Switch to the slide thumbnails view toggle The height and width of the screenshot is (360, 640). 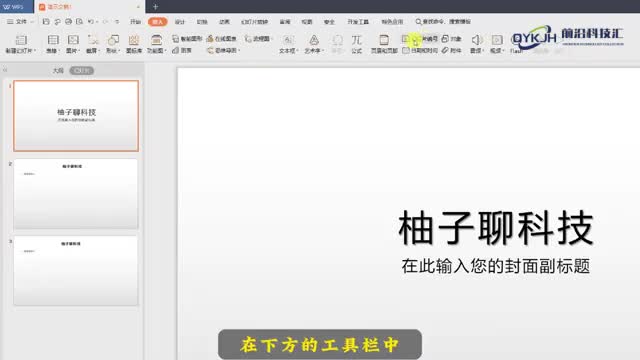tap(82, 71)
